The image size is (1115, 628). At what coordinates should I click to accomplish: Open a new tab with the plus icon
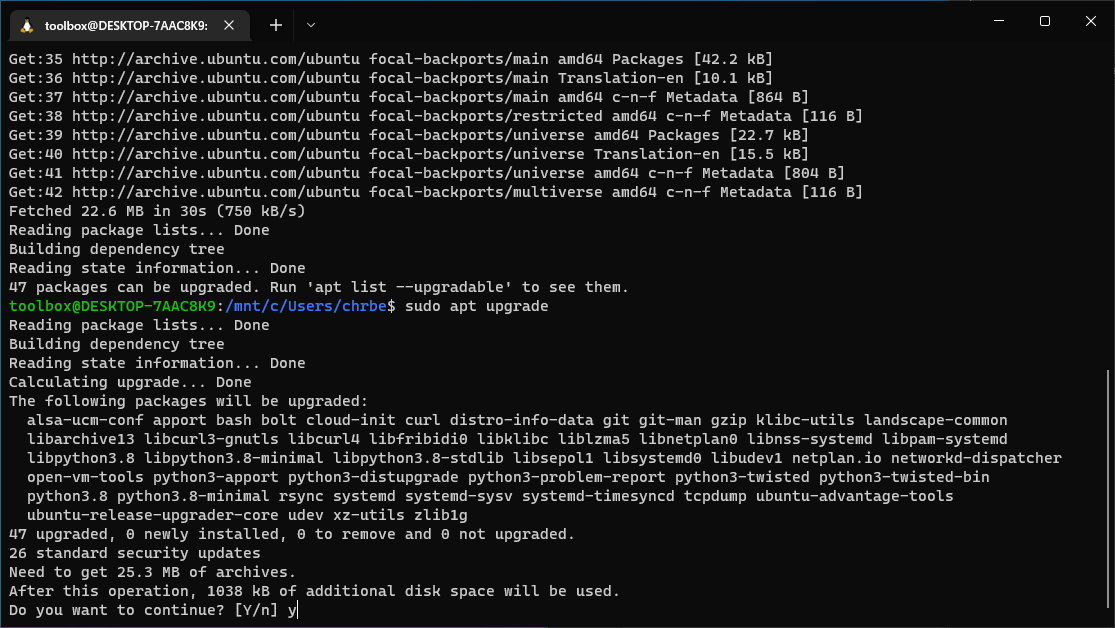pos(276,25)
